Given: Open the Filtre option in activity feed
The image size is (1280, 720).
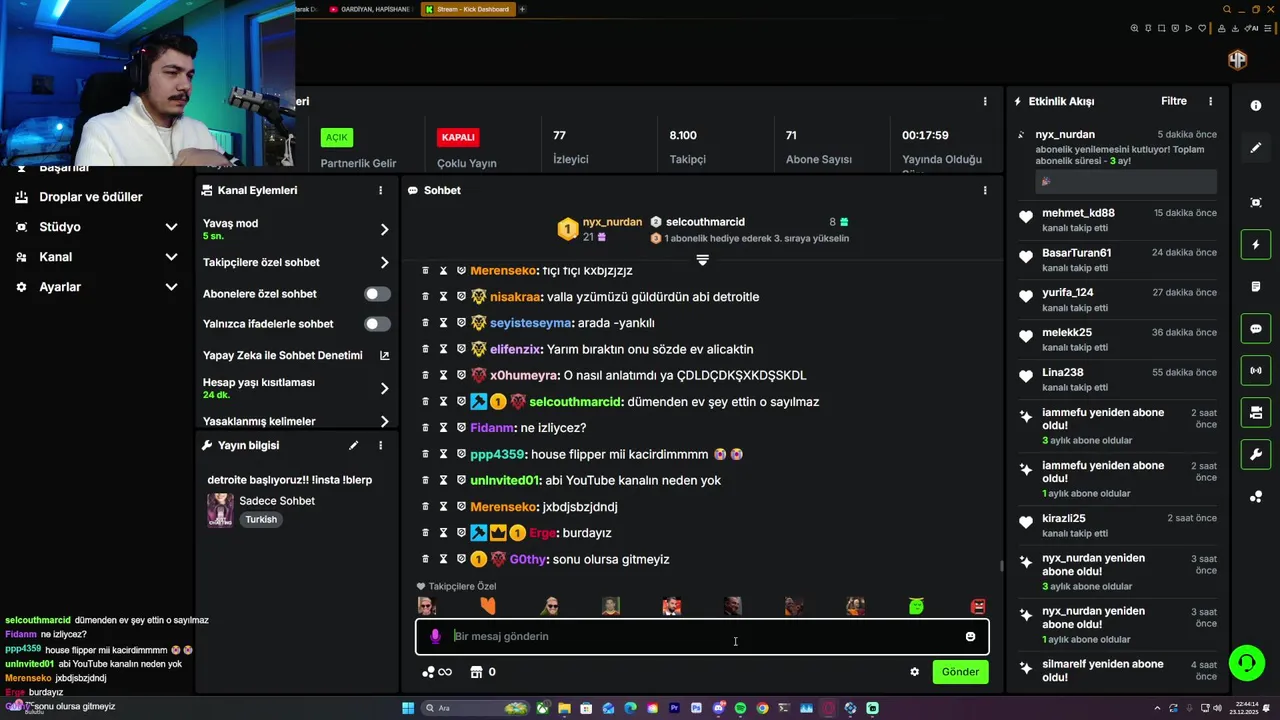Looking at the screenshot, I should coord(1174,101).
